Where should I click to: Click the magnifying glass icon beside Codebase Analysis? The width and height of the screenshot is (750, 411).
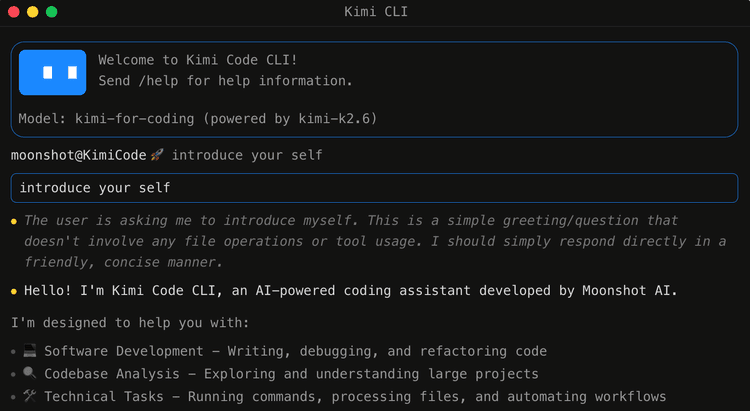tap(30, 373)
